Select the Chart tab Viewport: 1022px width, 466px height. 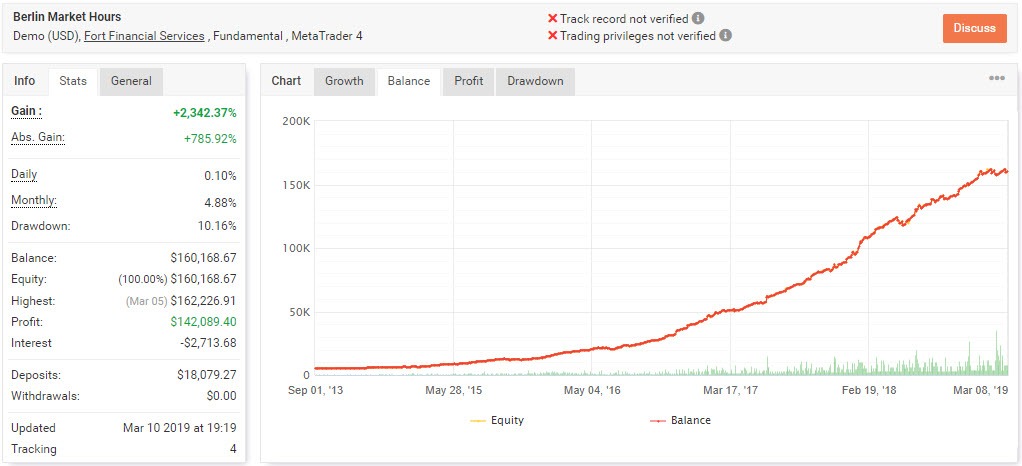point(286,81)
